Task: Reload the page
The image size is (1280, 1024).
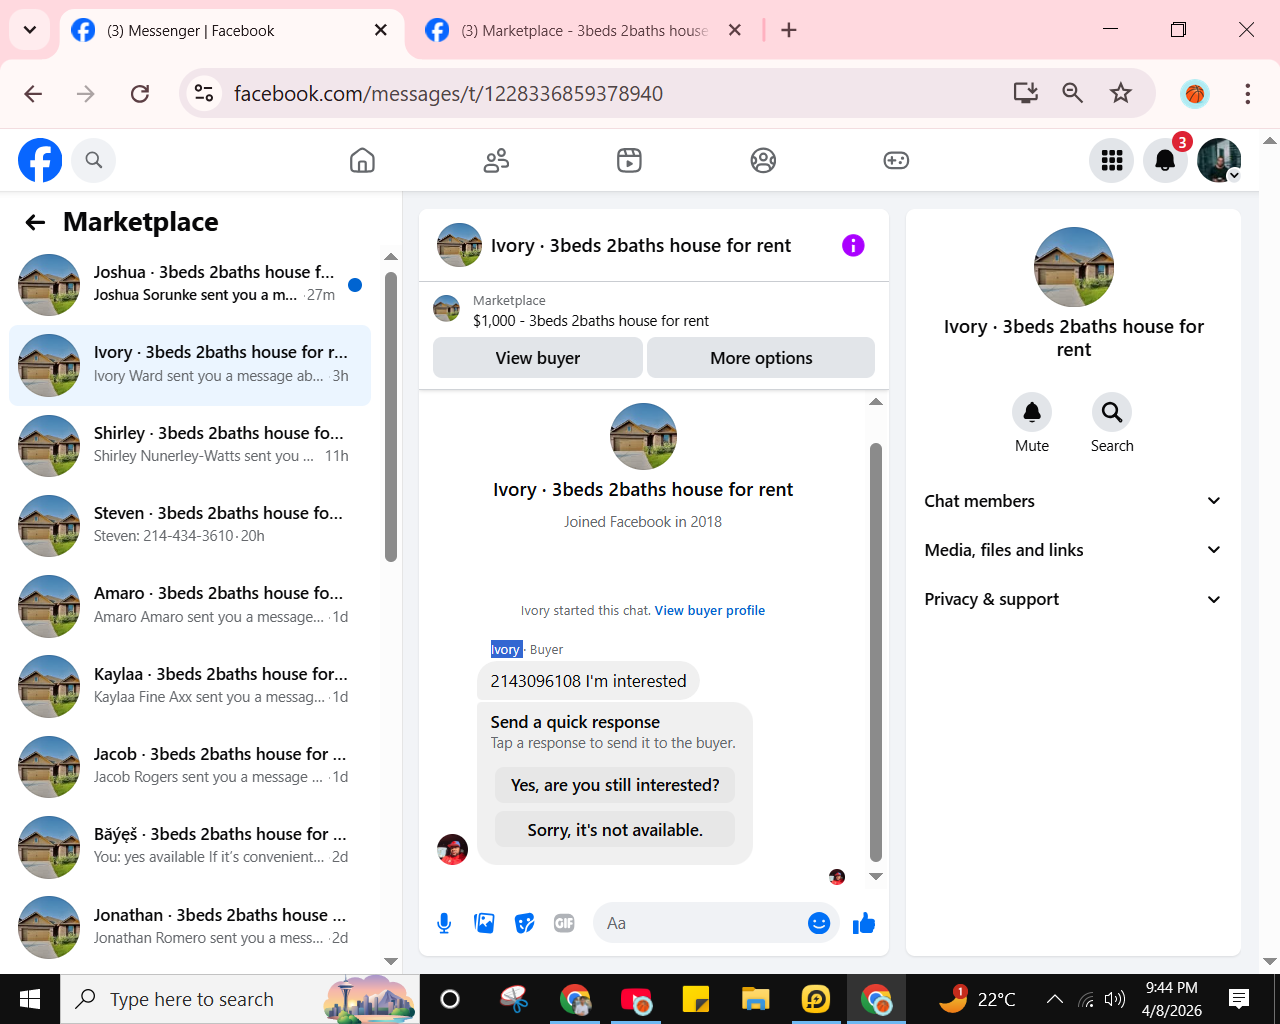Action: tap(140, 94)
